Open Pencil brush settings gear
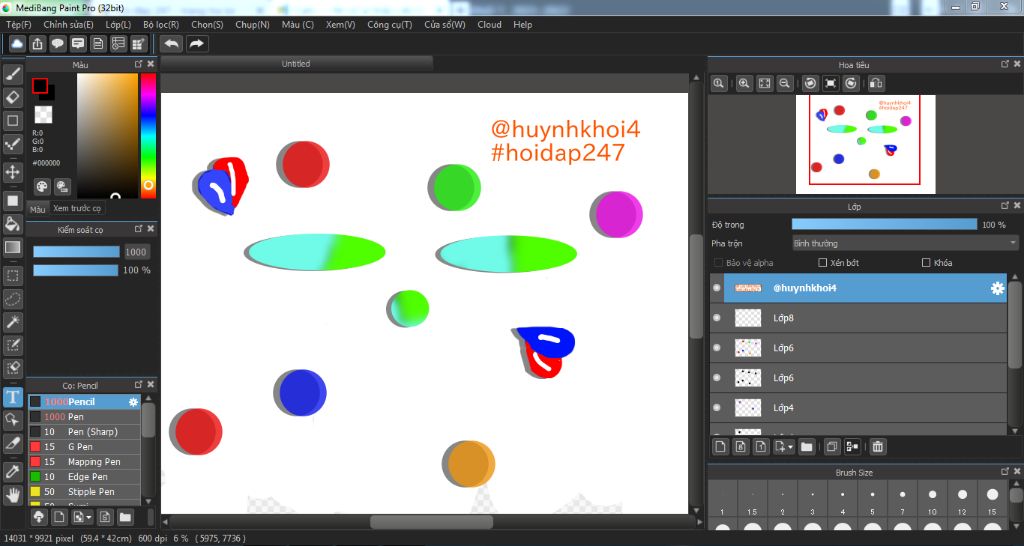Screen dimensions: 1024x546 coord(133,402)
